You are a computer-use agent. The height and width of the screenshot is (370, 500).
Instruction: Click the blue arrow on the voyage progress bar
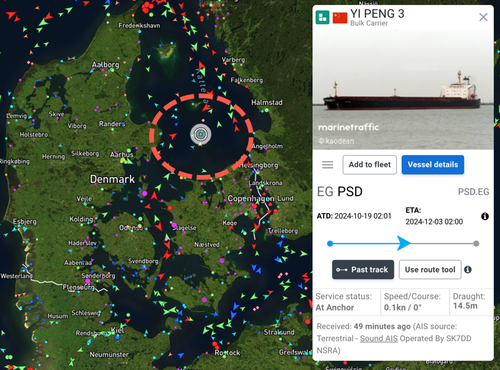coord(404,243)
